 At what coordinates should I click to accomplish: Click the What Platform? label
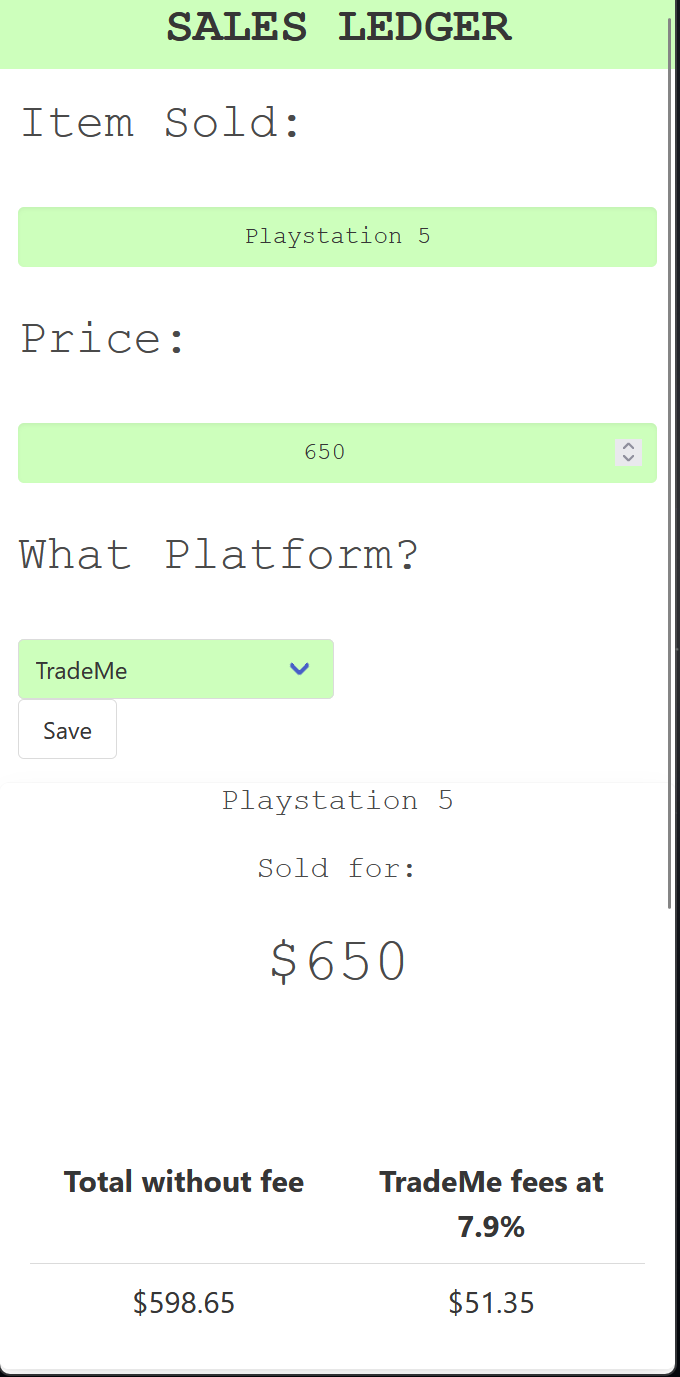[x=219, y=554]
